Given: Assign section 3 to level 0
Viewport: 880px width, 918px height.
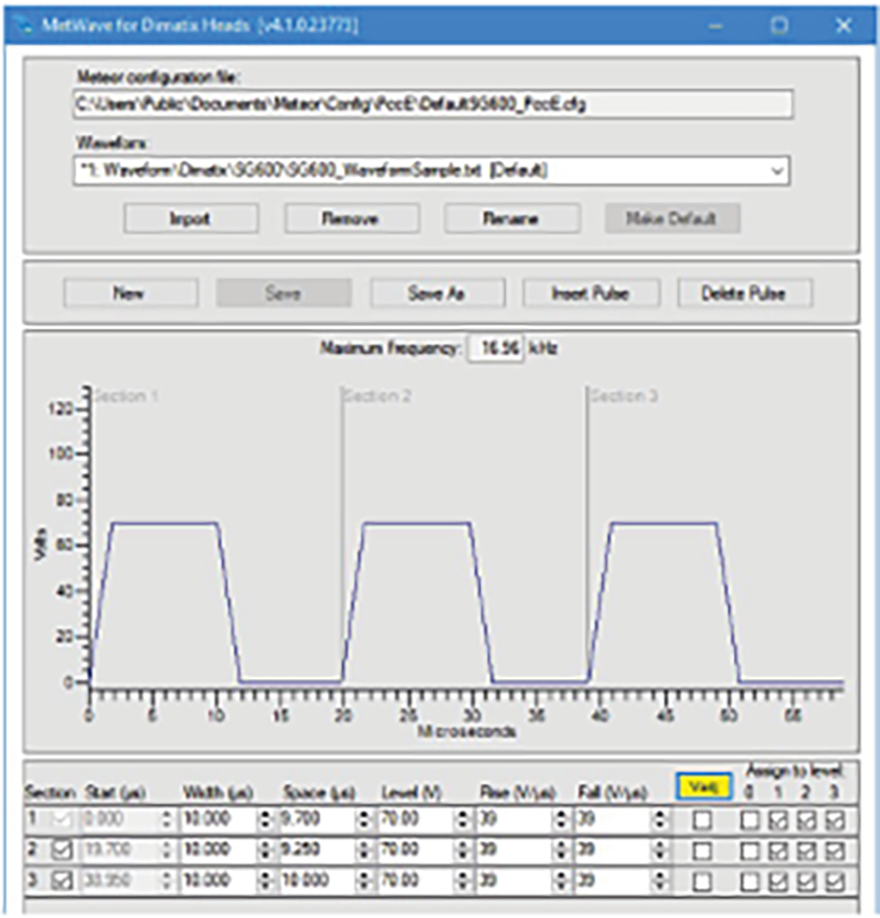Looking at the screenshot, I should (750, 881).
